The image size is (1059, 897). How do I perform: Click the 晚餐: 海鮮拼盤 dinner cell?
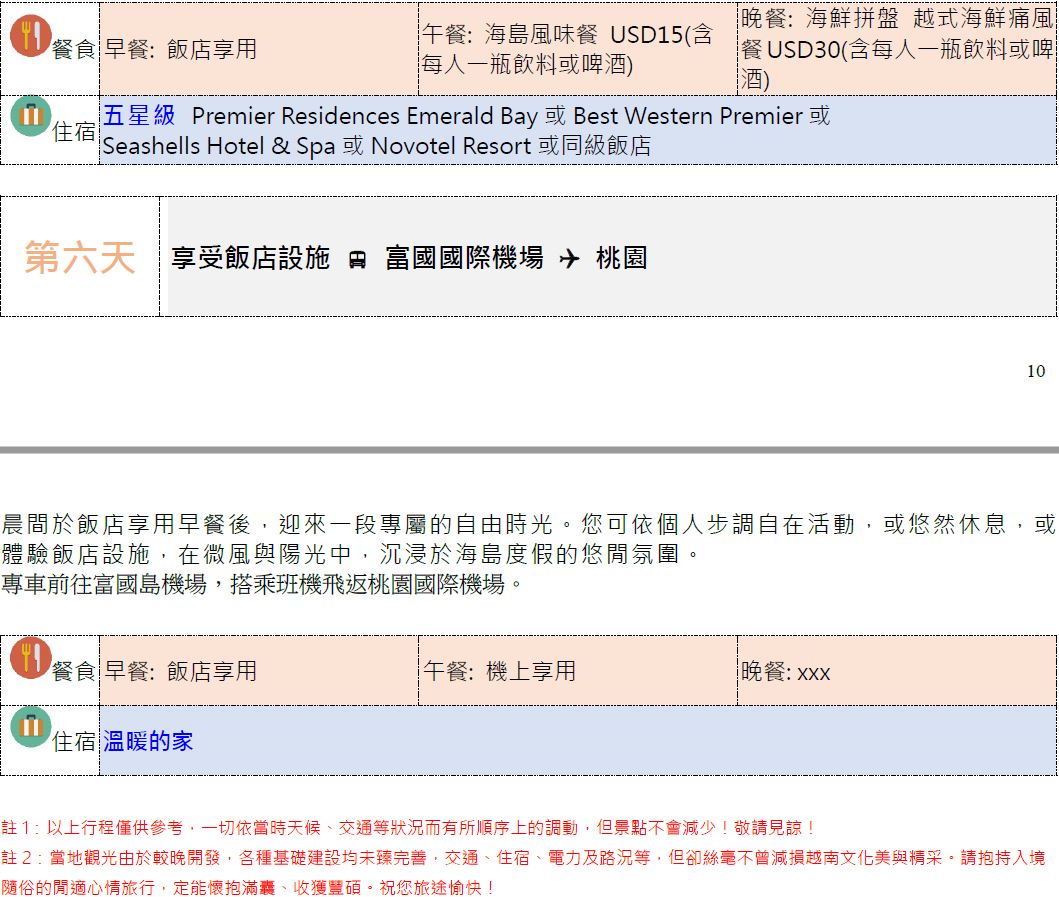point(895,49)
